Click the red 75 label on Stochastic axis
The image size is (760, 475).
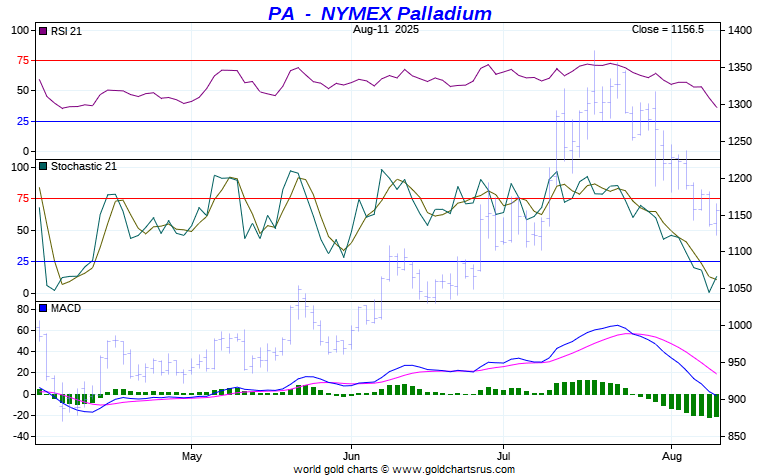click(23, 198)
